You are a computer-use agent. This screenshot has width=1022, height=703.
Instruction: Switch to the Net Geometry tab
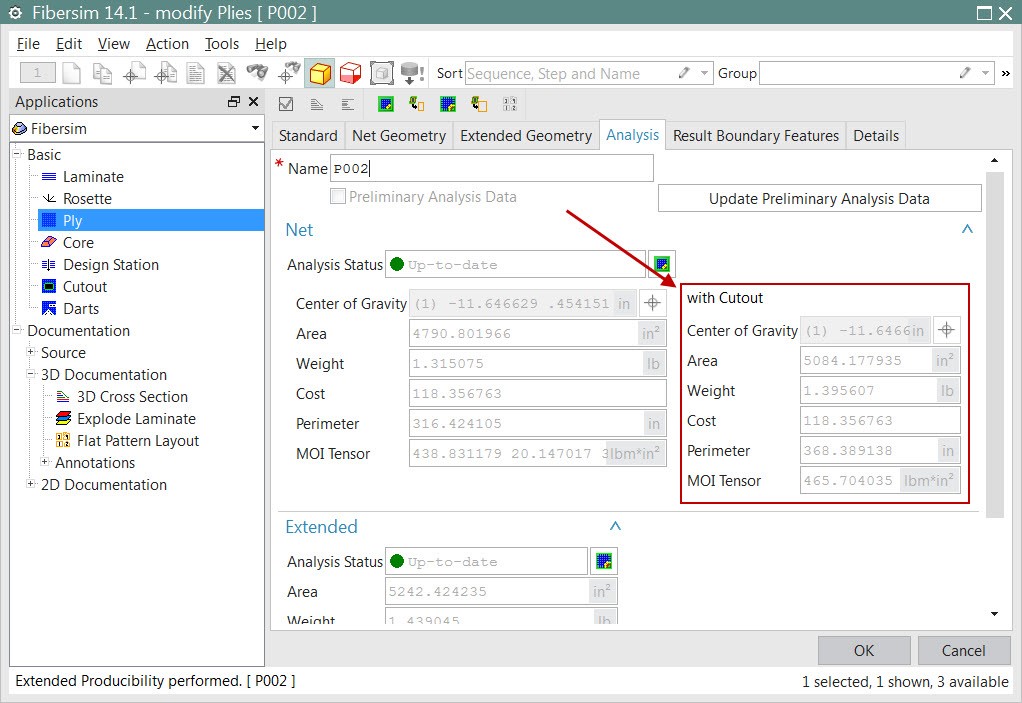pos(398,135)
